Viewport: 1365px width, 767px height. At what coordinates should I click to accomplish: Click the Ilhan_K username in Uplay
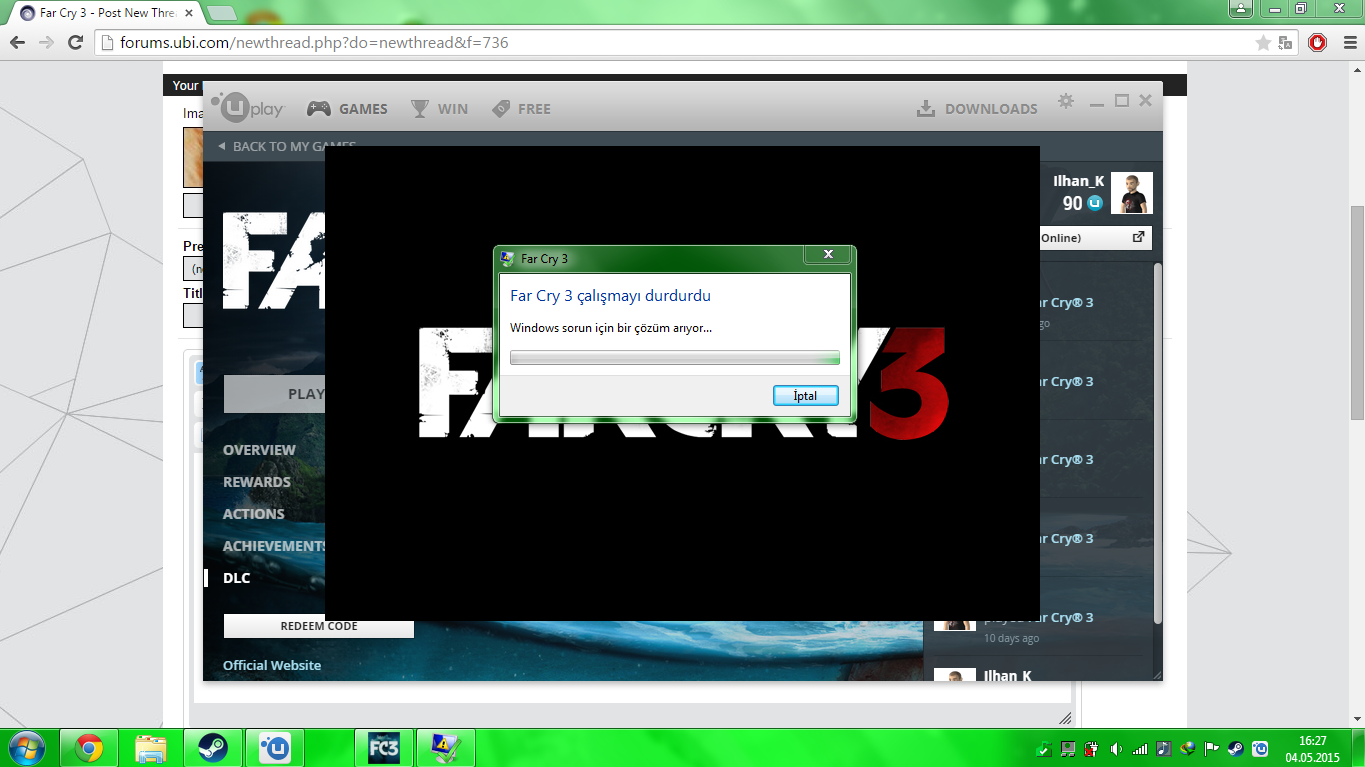tap(1078, 181)
